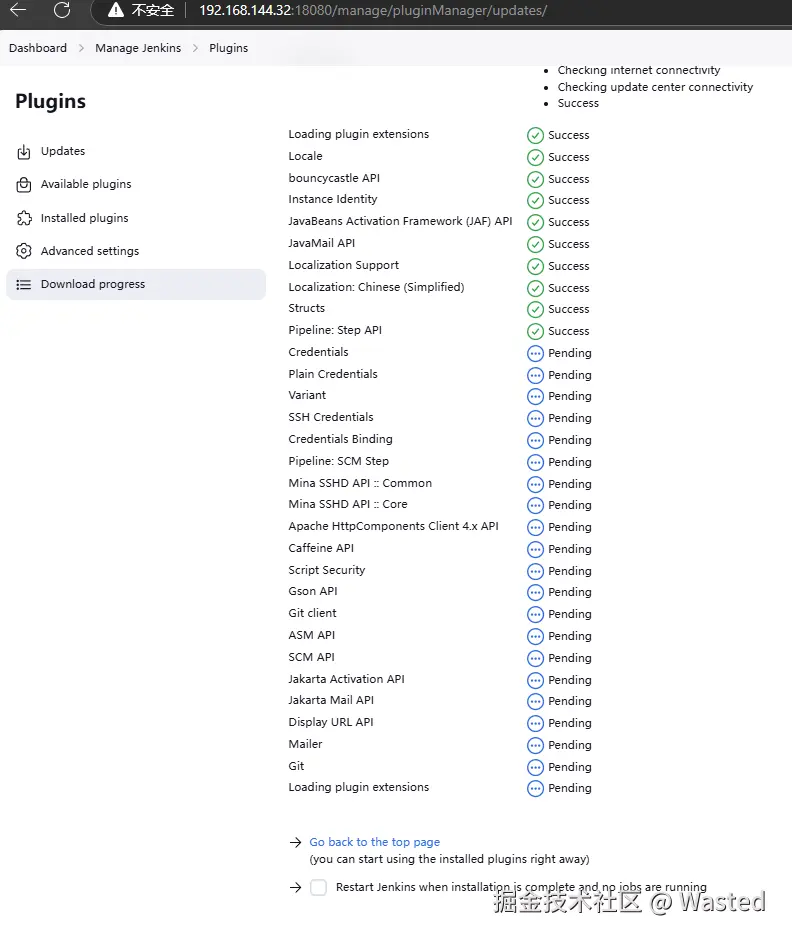Open the Dashboard breadcrumb
The image size is (792, 941).
(38, 48)
